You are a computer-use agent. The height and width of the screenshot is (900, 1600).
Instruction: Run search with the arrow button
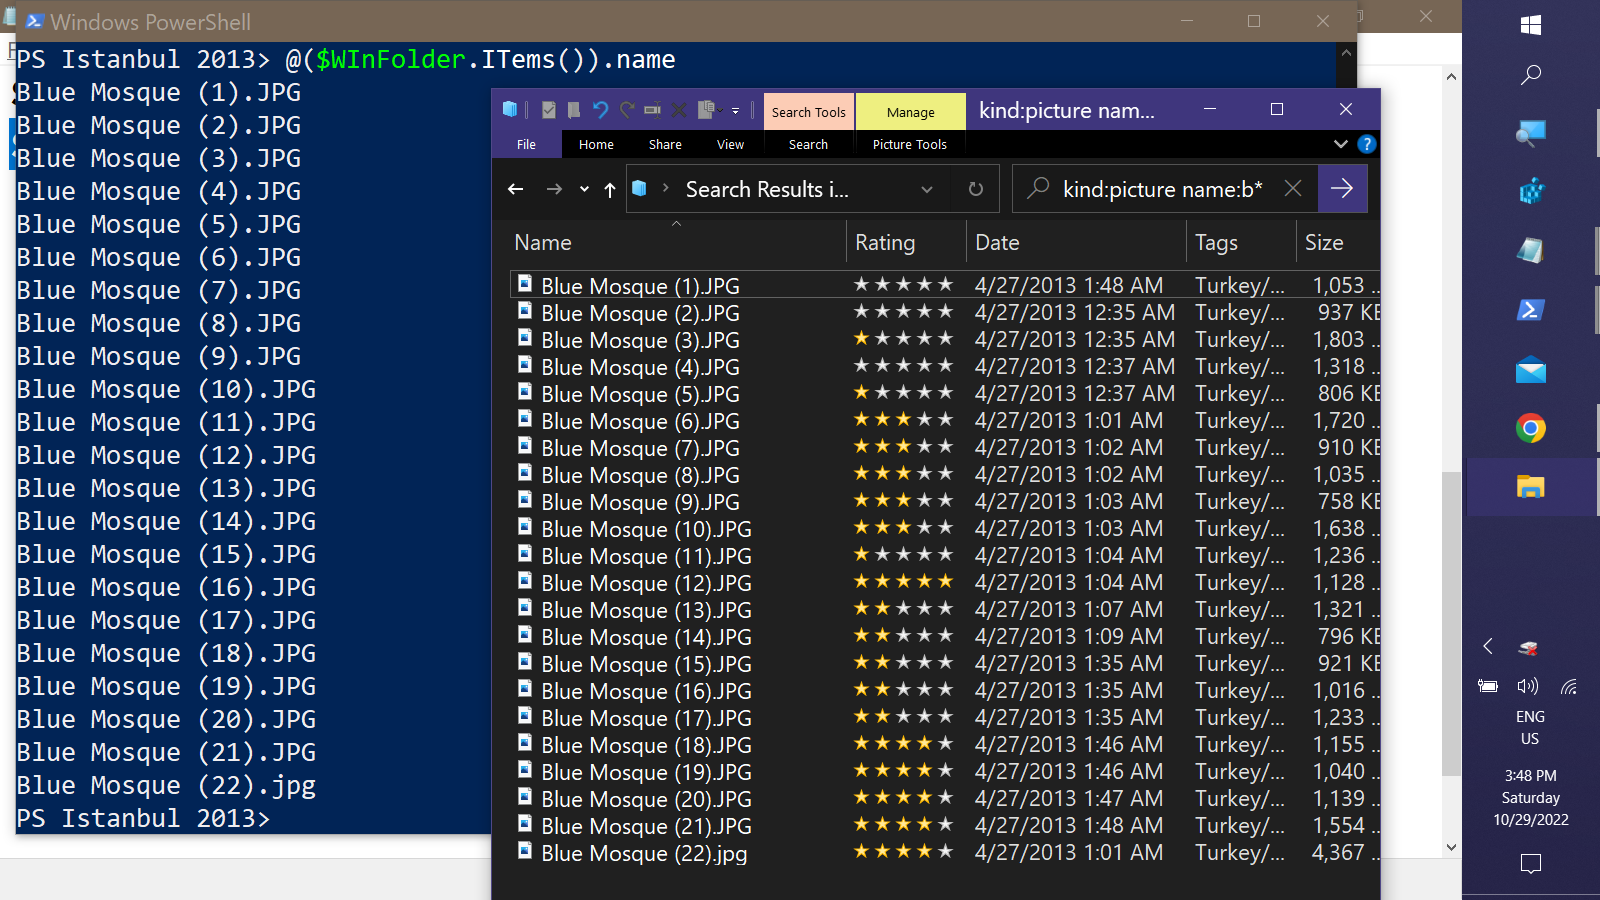[x=1342, y=188]
